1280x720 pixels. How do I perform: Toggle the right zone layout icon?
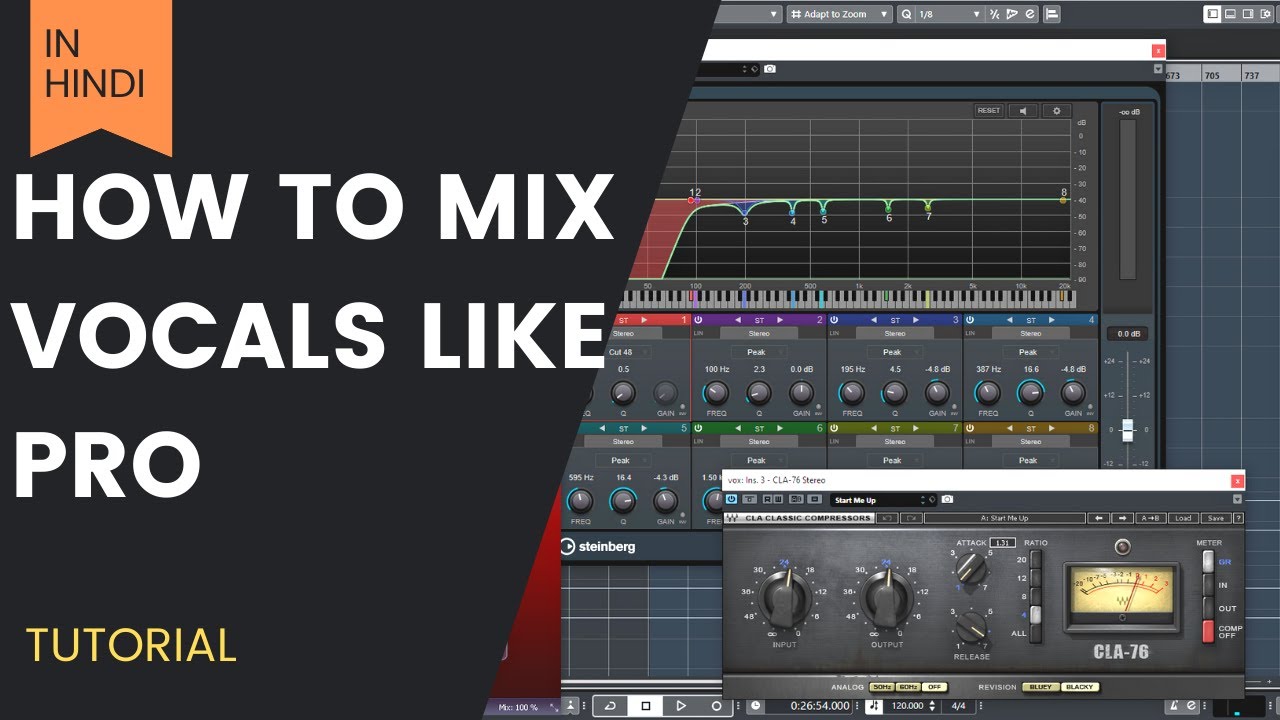(x=1248, y=14)
